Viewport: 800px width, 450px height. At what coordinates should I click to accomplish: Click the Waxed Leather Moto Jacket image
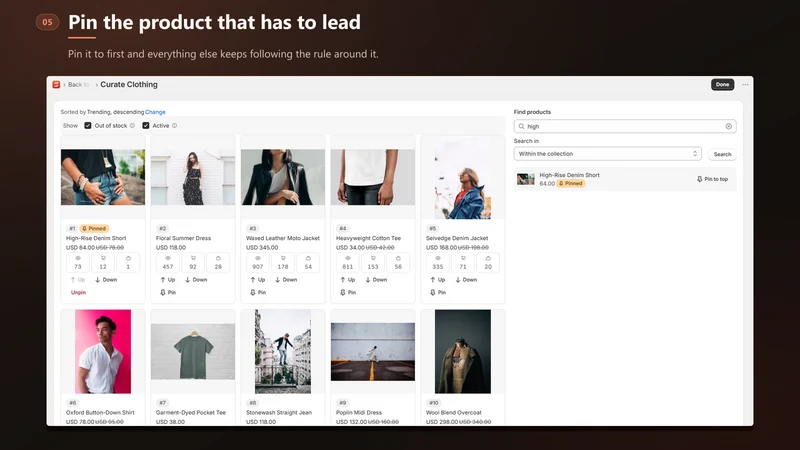(283, 177)
